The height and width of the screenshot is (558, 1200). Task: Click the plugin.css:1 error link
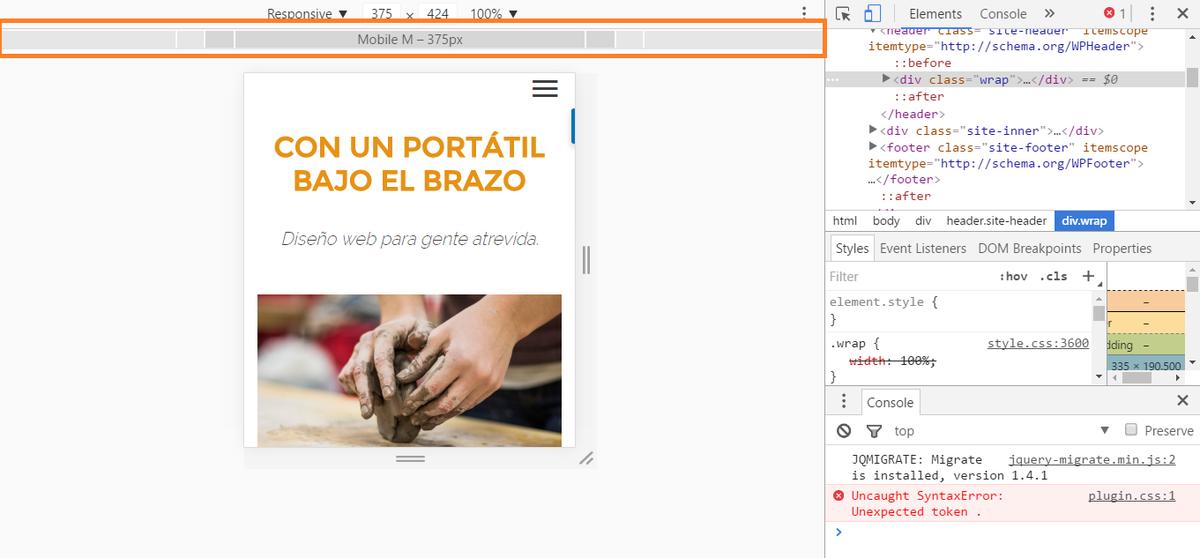pos(1131,495)
